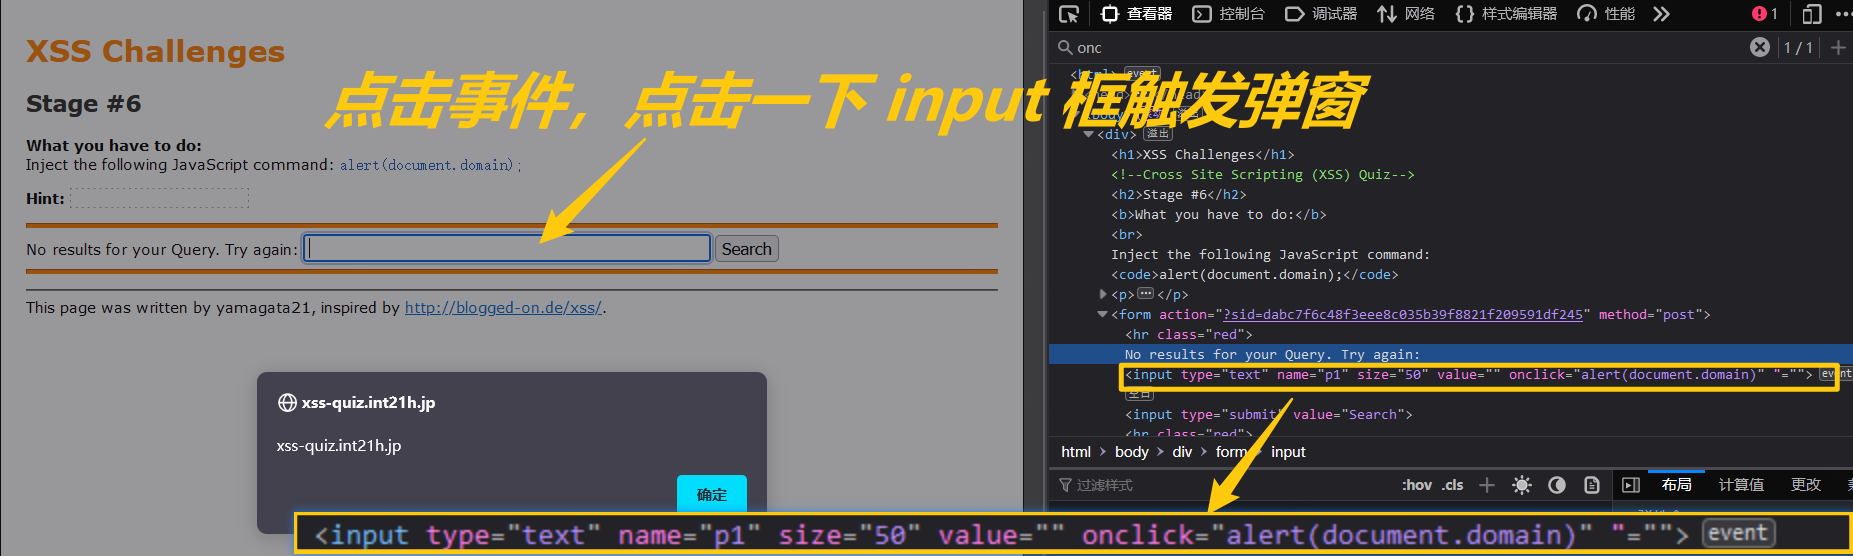Activate the element picker tool

point(1069,14)
